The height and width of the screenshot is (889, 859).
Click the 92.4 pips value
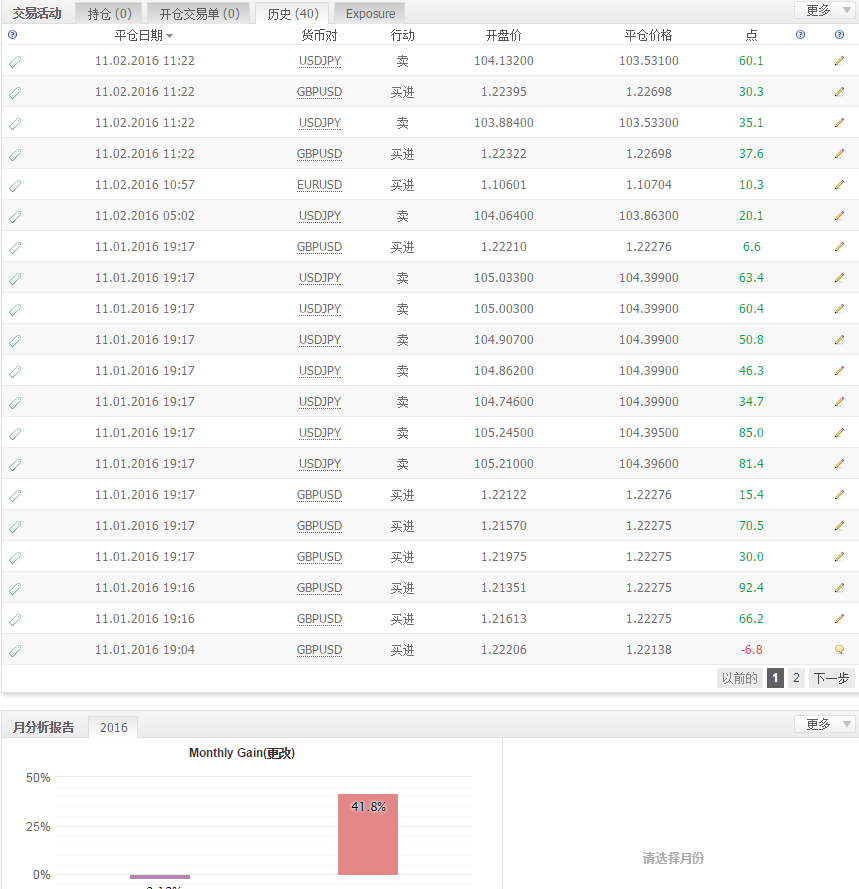751,588
